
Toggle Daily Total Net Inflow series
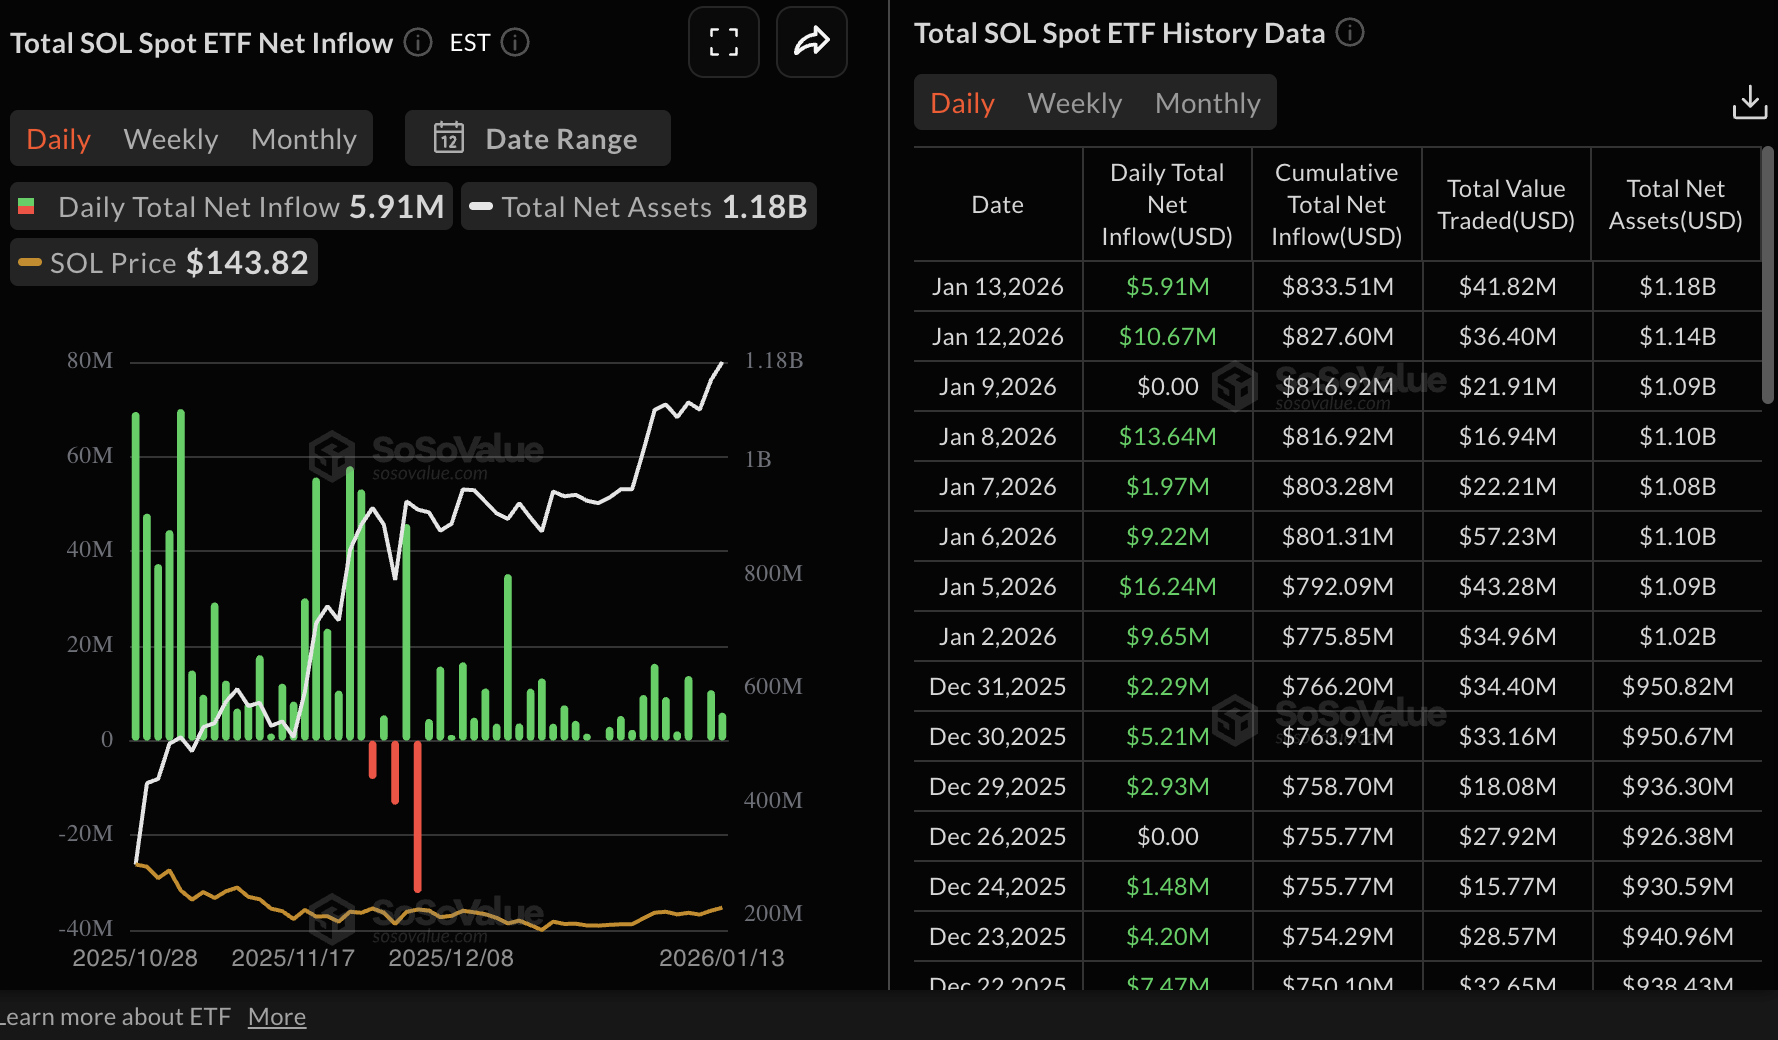pos(232,207)
